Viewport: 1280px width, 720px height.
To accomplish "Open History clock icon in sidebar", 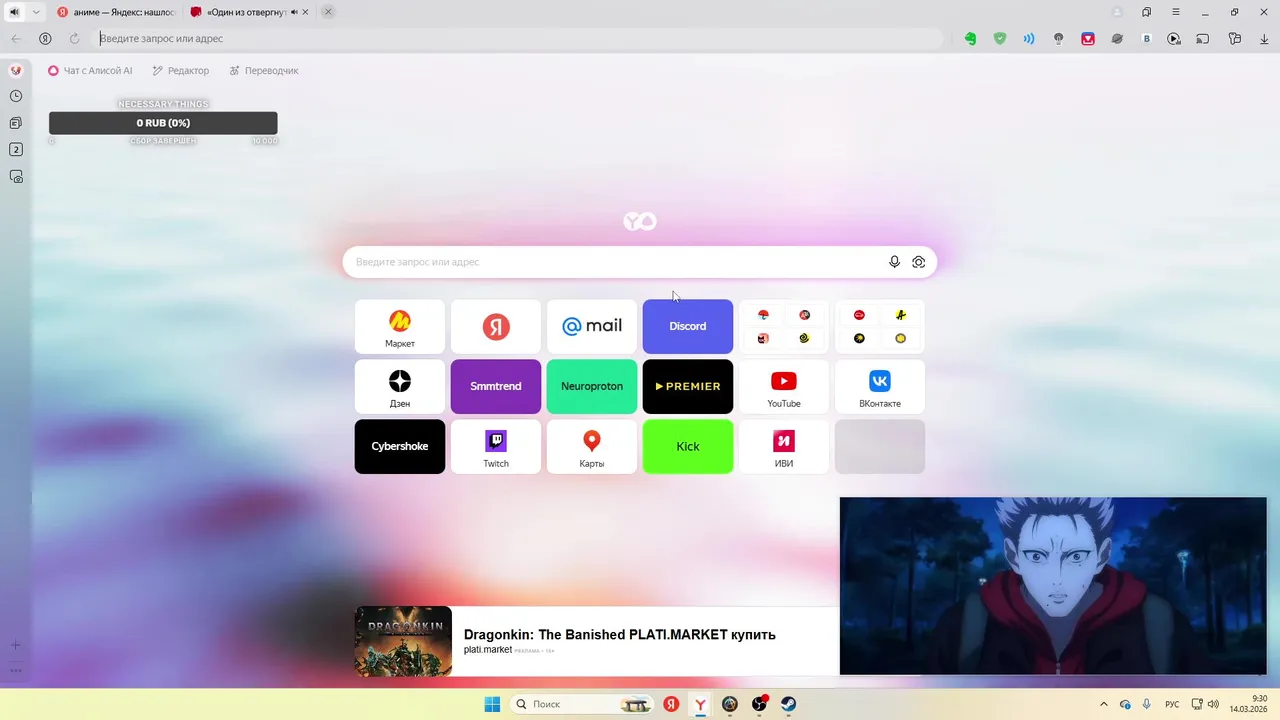I will pos(16,96).
